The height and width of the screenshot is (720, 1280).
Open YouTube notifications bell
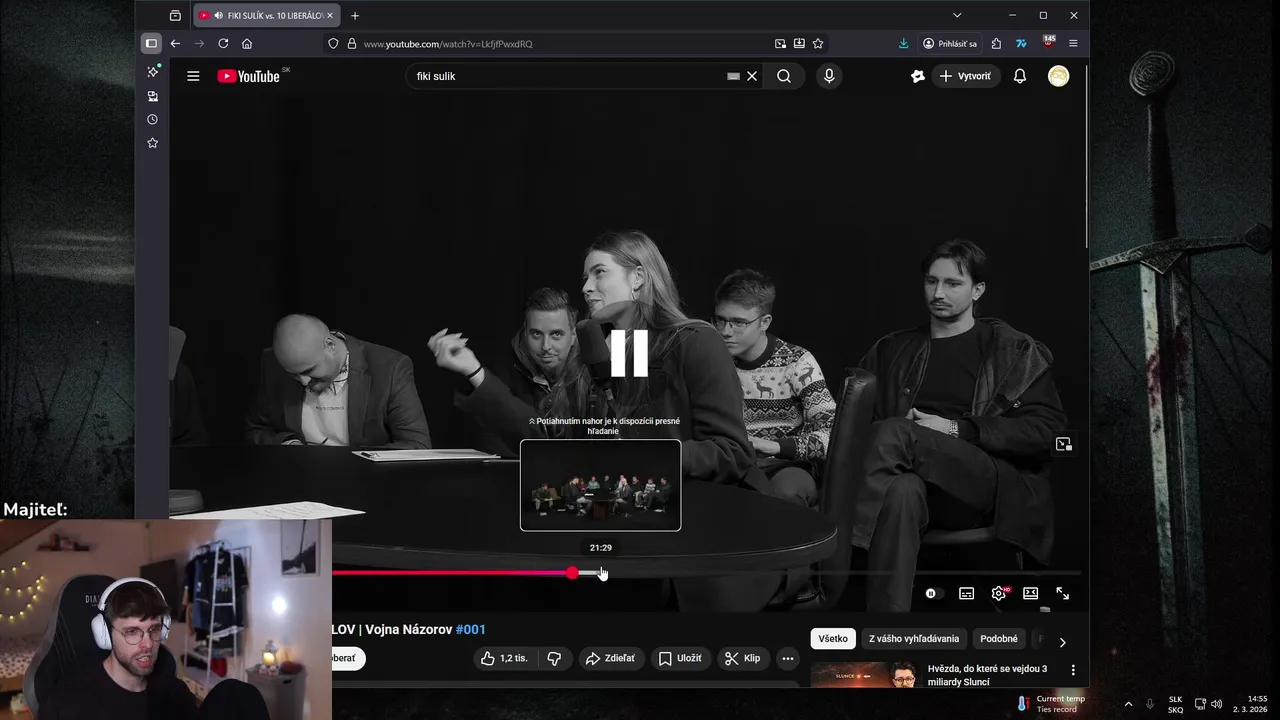(1020, 76)
